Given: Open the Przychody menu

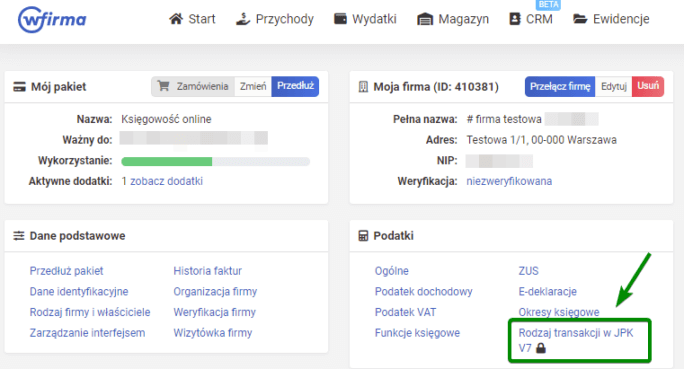Looking at the screenshot, I should pos(275,19).
